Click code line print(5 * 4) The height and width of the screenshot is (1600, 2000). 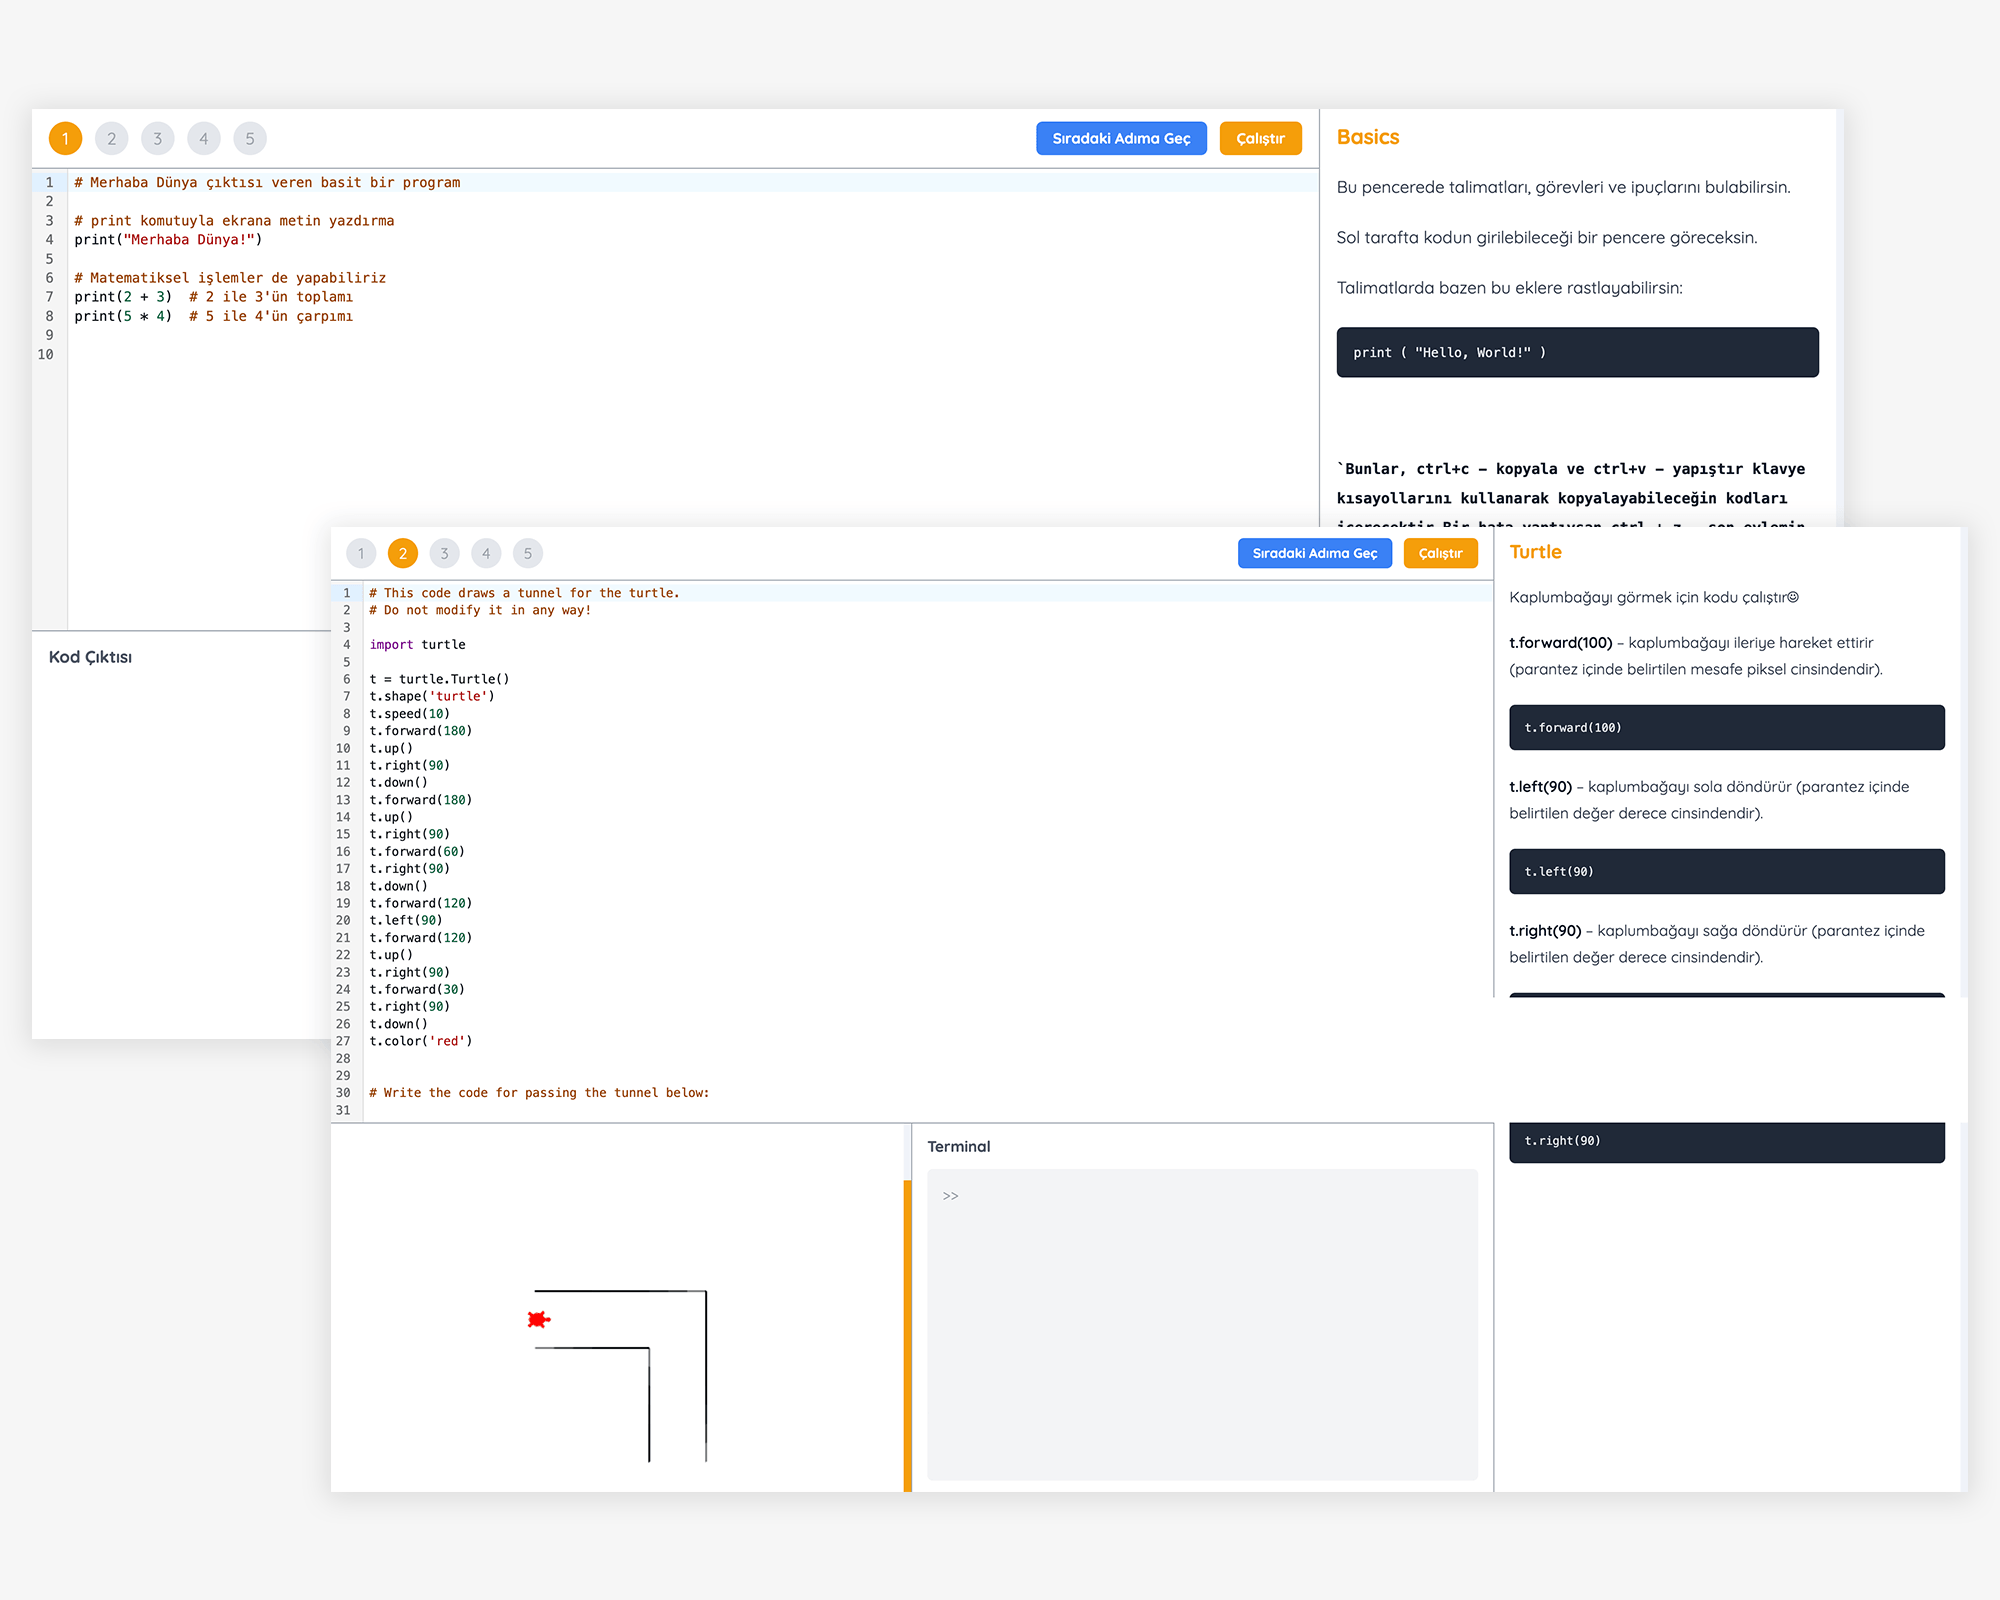point(213,316)
